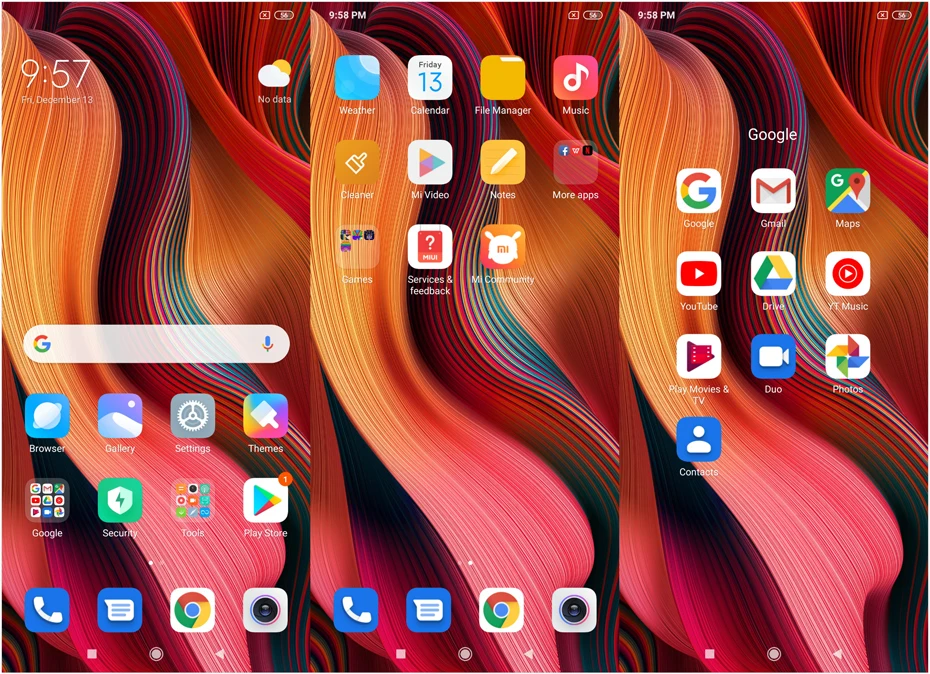This screenshot has height=674, width=930.
Task: Open the Security app
Action: coord(120,500)
